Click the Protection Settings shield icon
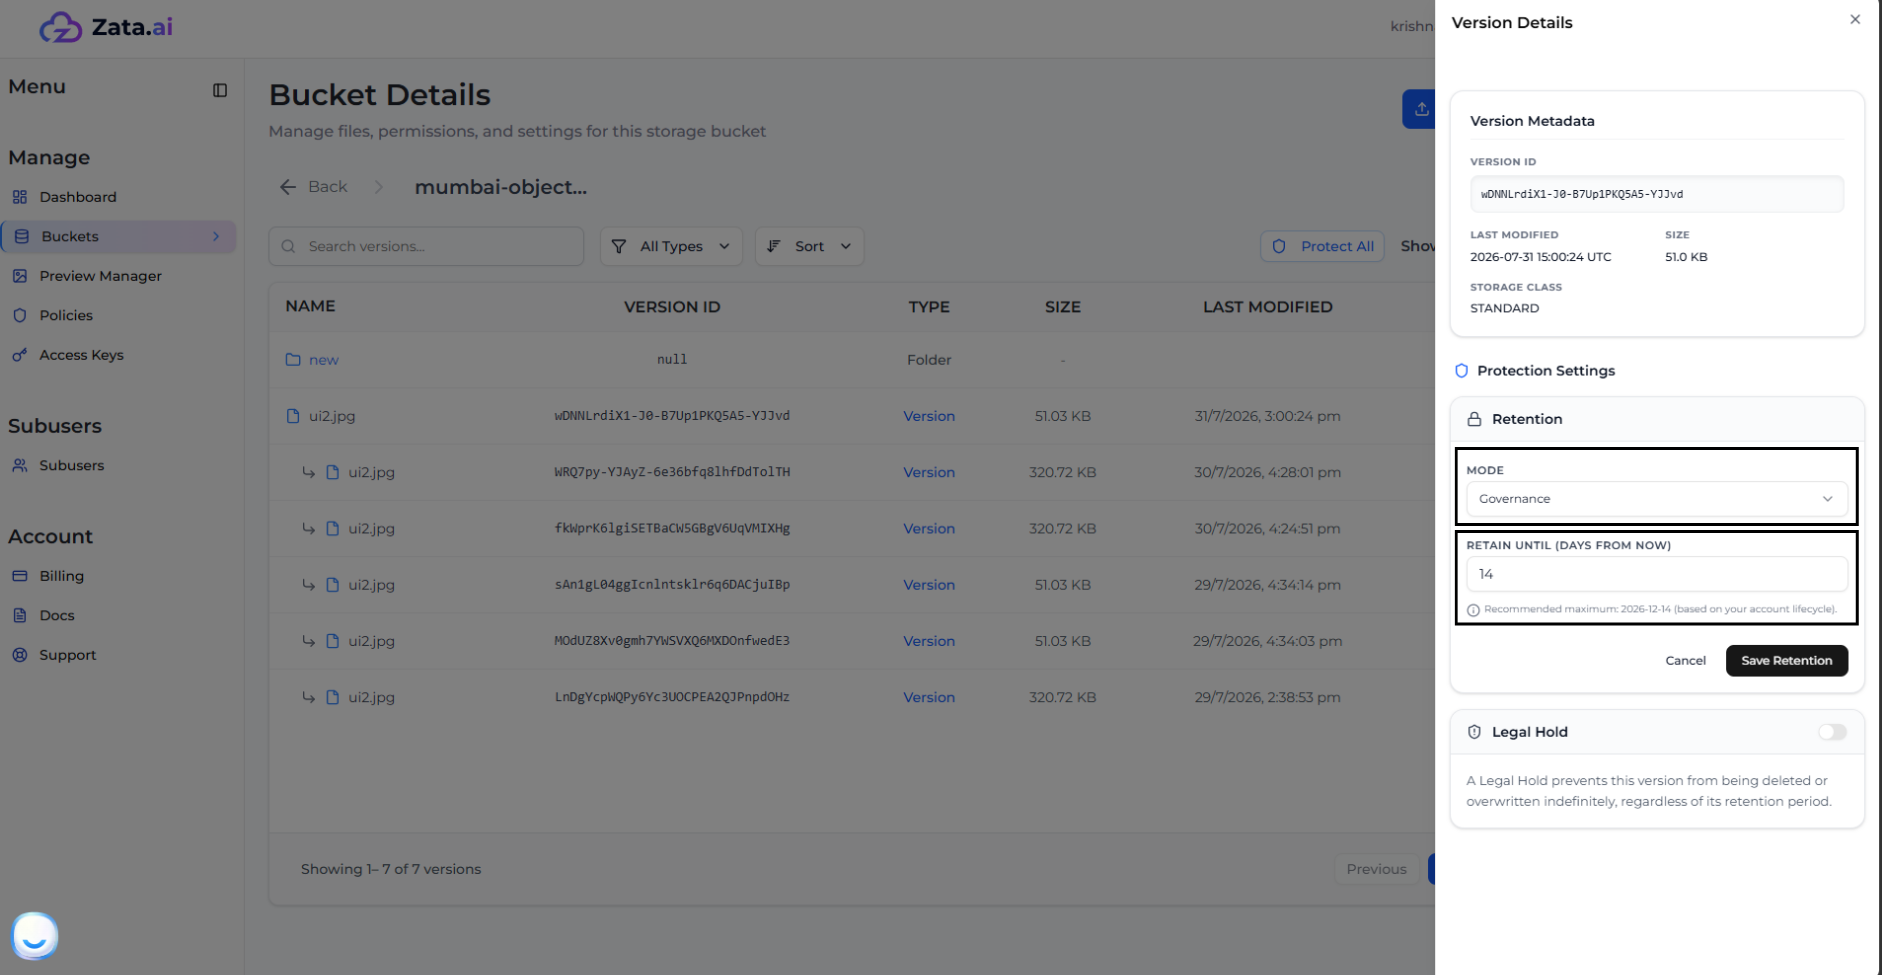This screenshot has width=1882, height=975. tap(1461, 371)
